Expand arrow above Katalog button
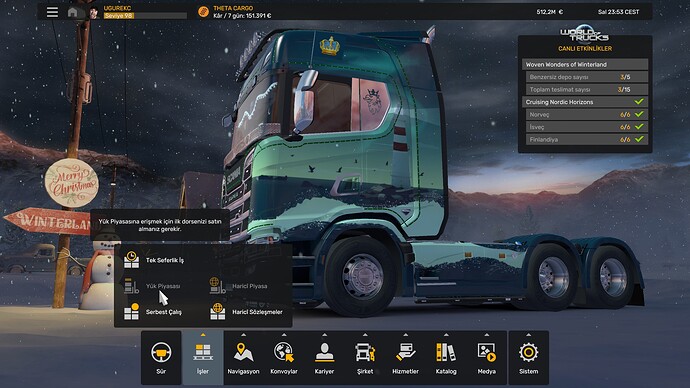This screenshot has height=388, width=690. [x=446, y=335]
